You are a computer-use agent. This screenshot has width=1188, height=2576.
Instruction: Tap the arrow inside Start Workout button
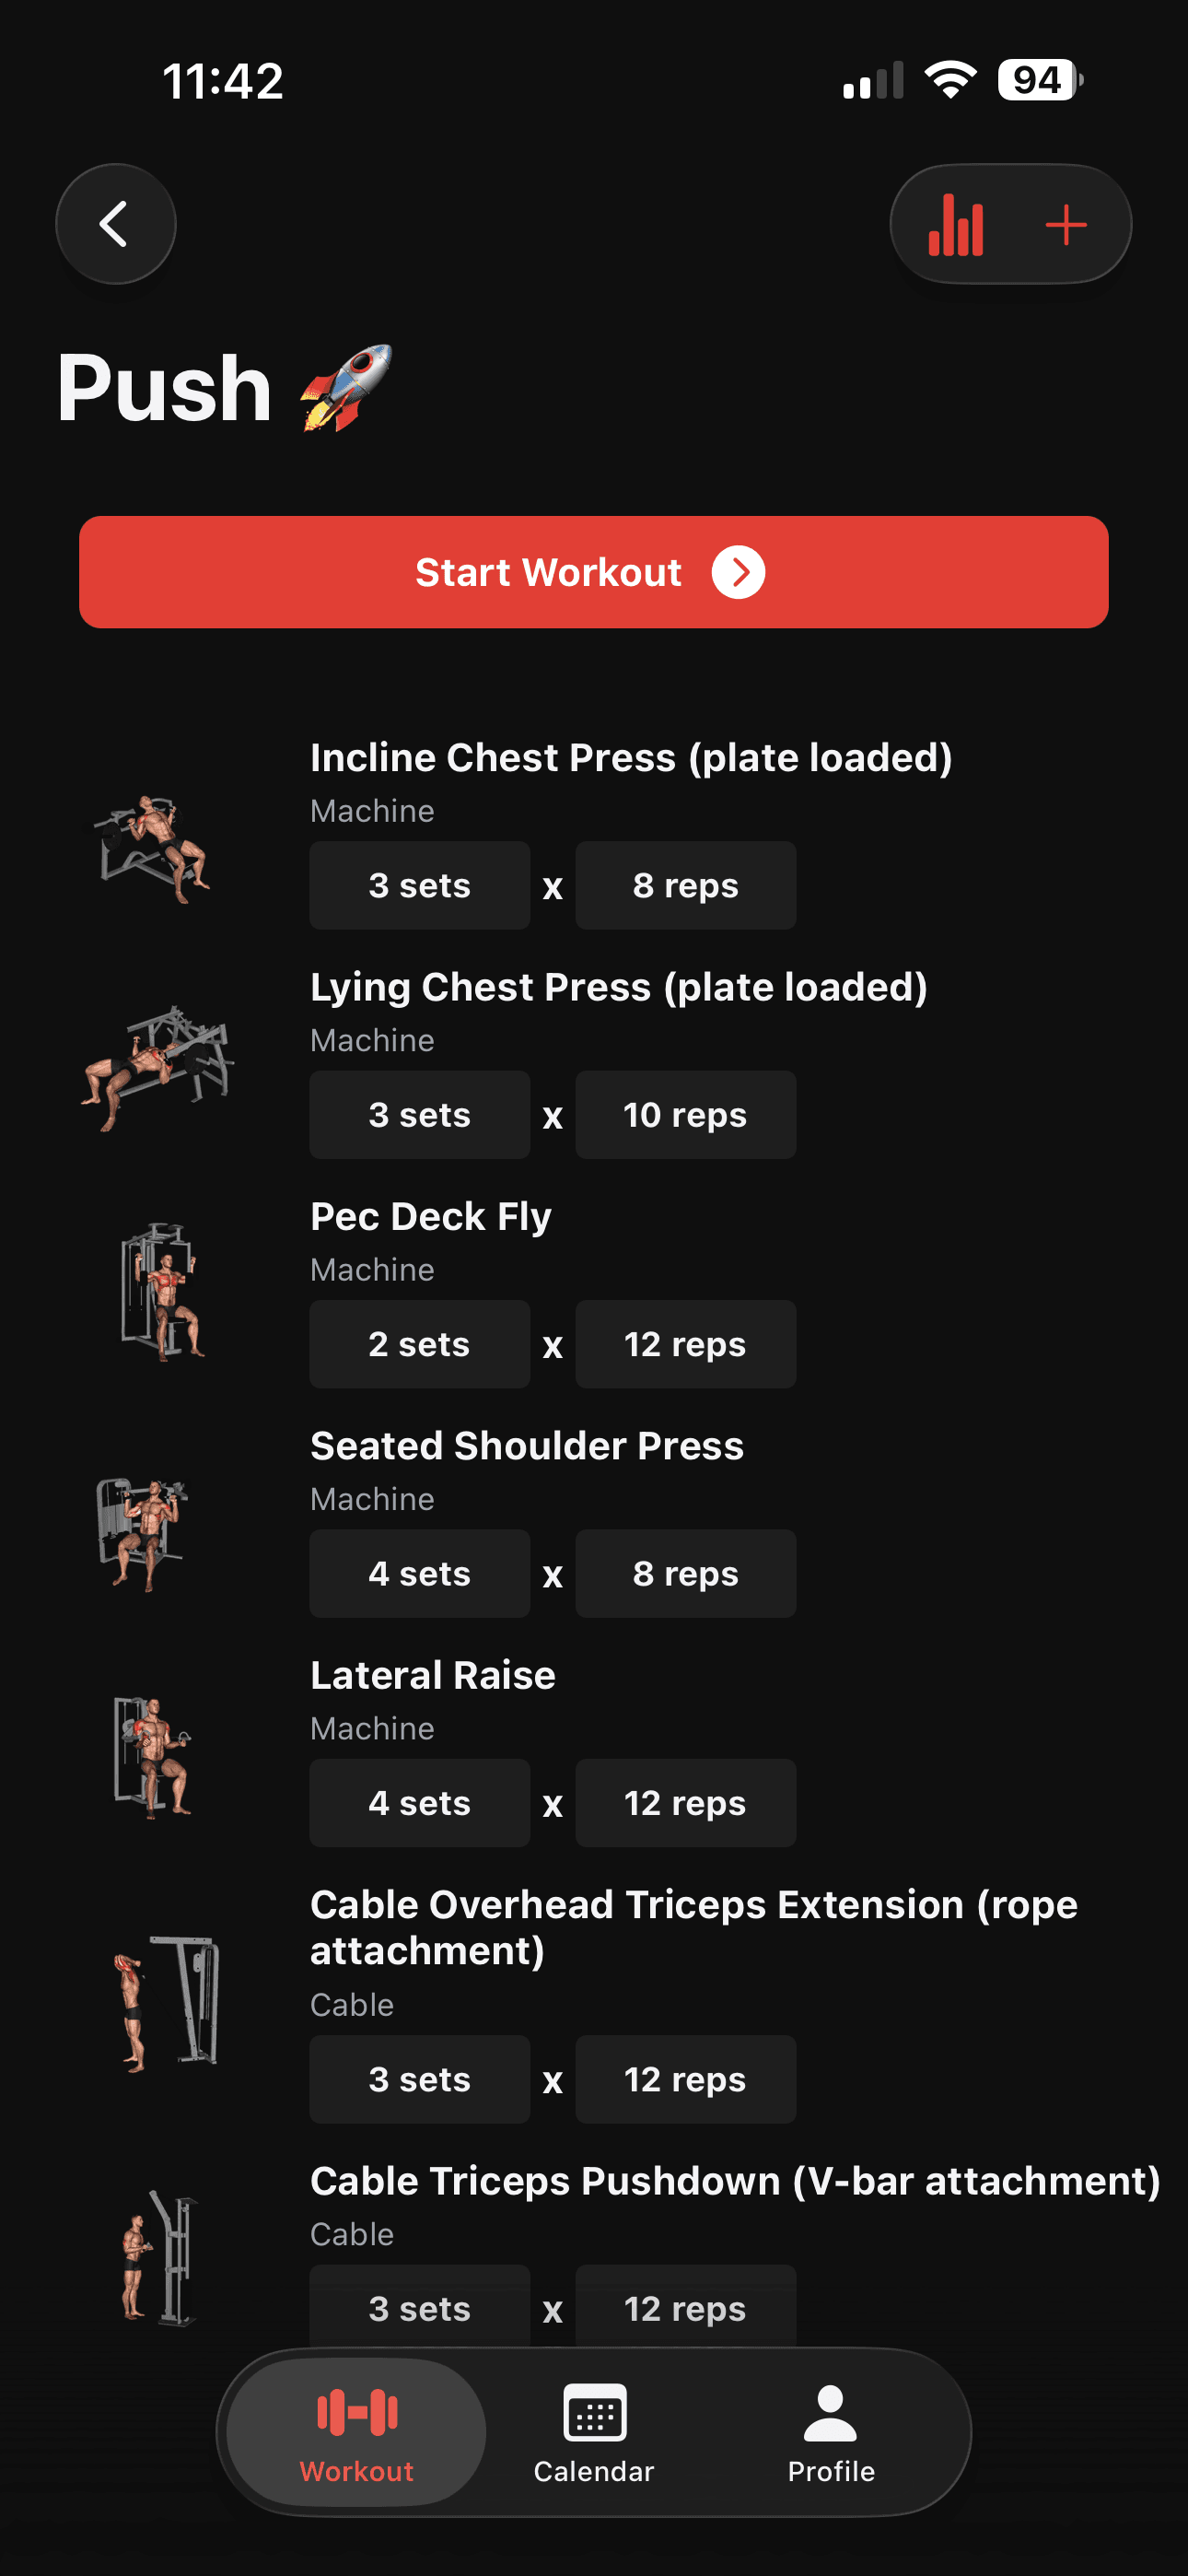740,571
